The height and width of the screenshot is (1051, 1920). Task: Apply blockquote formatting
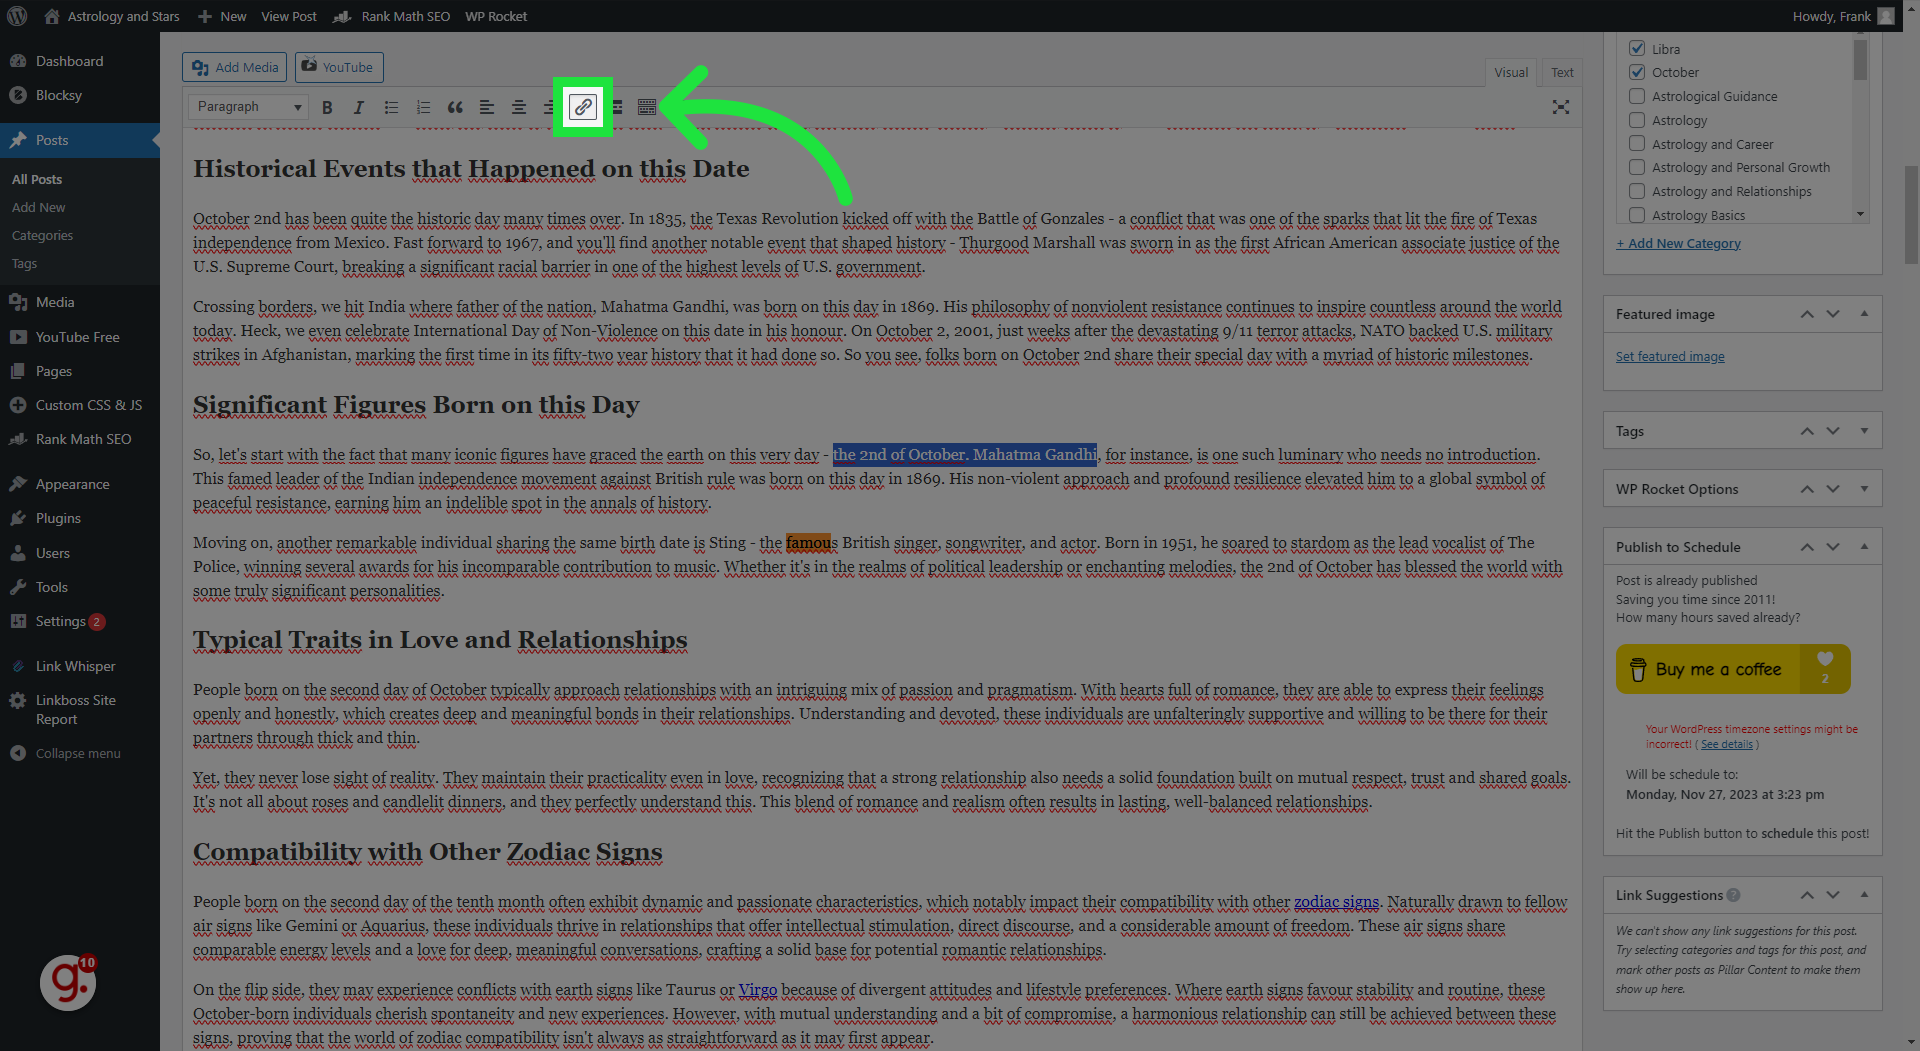click(x=455, y=107)
